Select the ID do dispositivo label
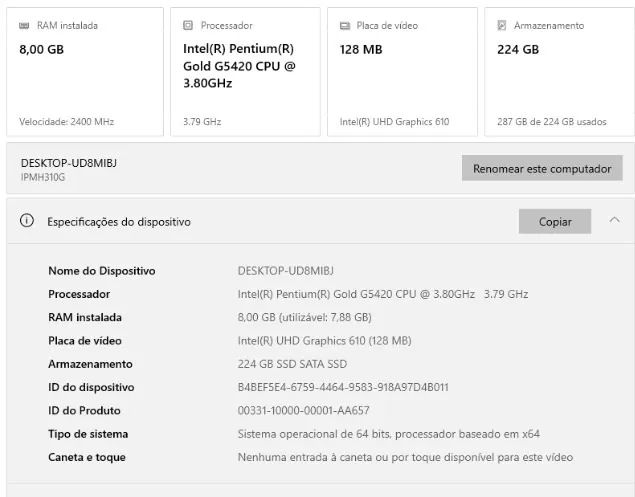 (91, 387)
